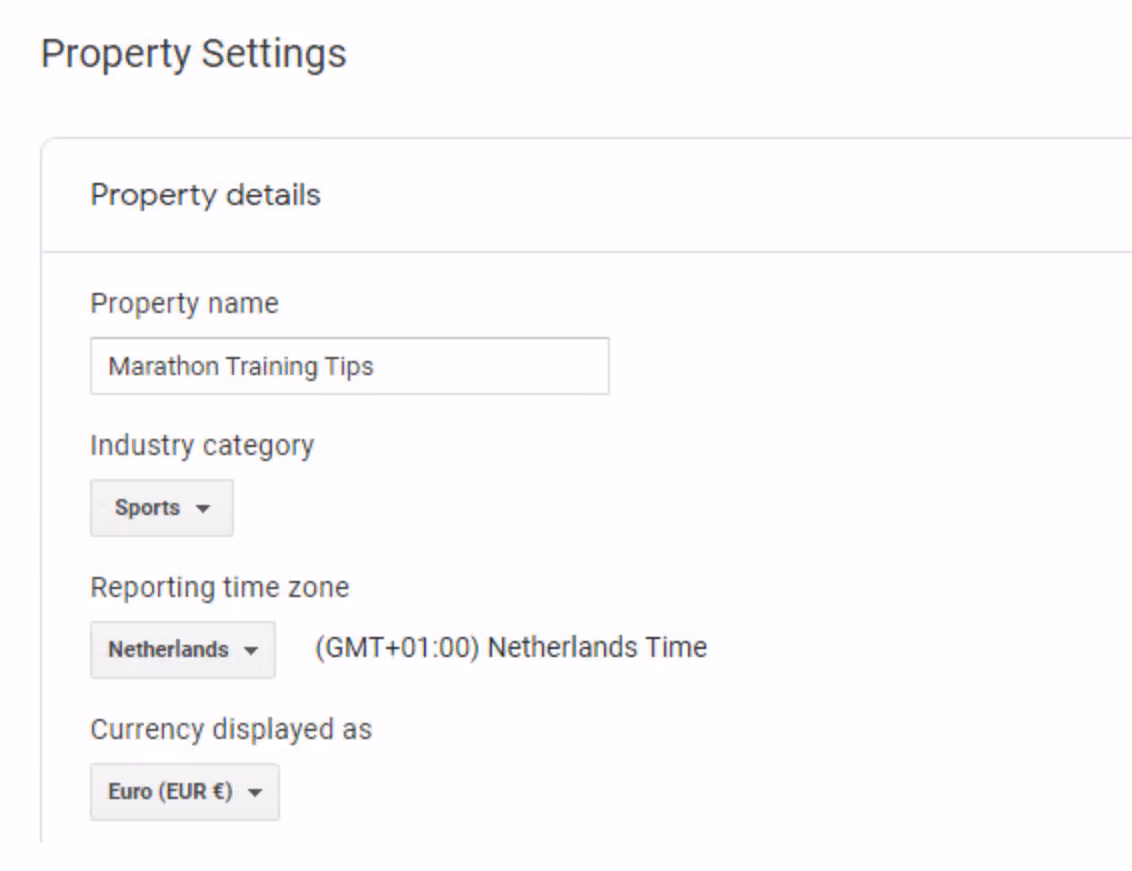Focus the Property name input field

[349, 366]
